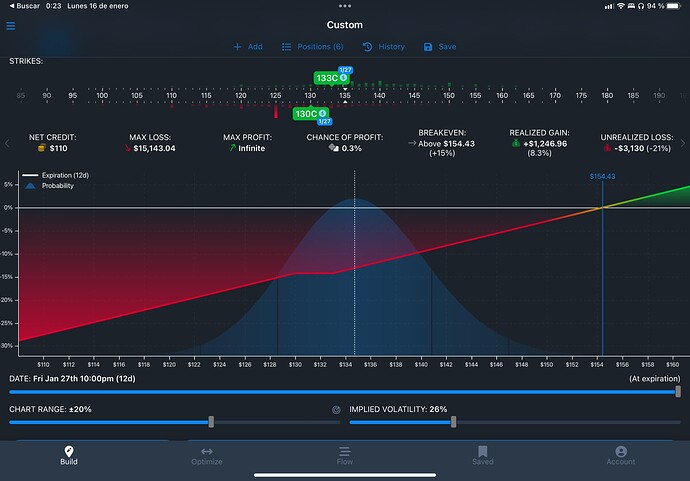Tap the 1/27 expiry tag below 130C

(x=324, y=121)
